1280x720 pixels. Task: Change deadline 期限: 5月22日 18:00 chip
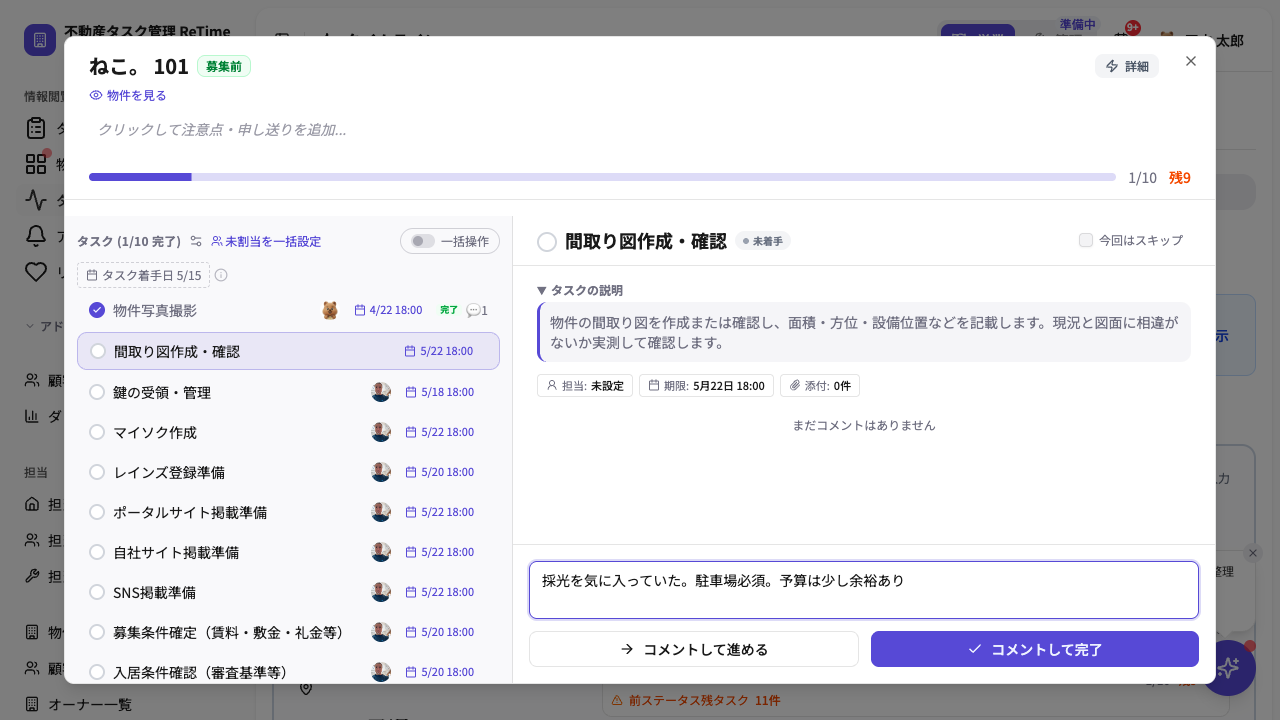[706, 385]
